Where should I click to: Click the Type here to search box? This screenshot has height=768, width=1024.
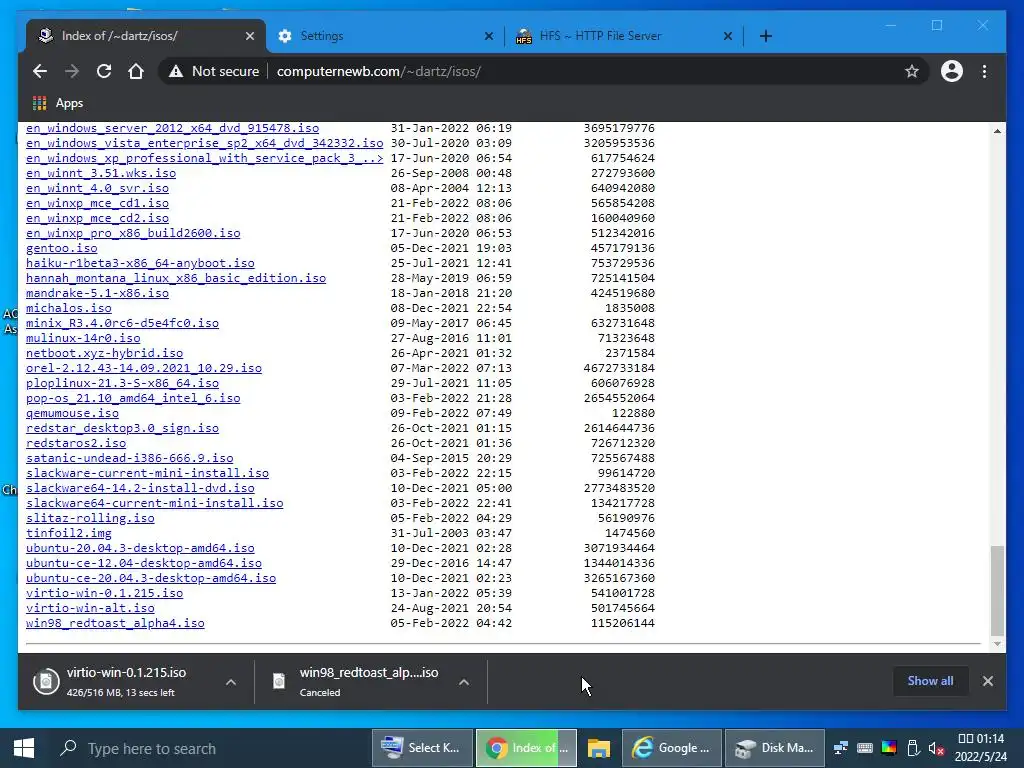point(209,748)
